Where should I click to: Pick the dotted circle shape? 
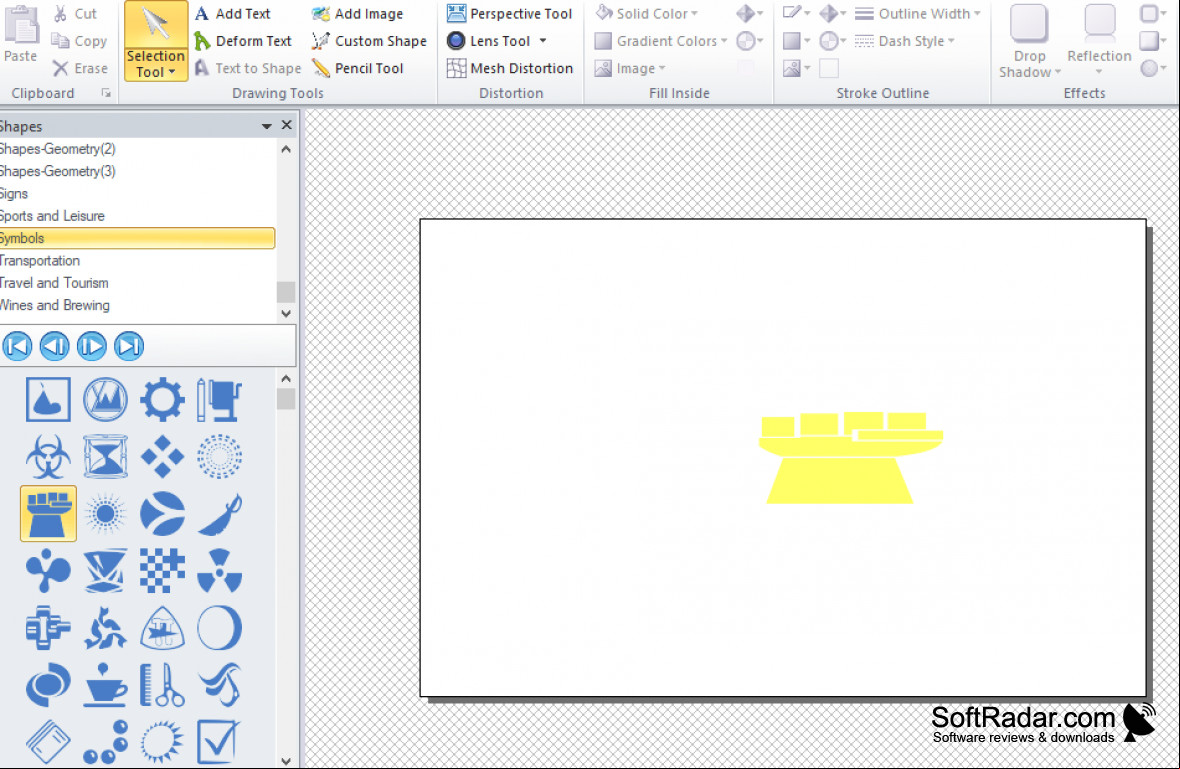219,457
